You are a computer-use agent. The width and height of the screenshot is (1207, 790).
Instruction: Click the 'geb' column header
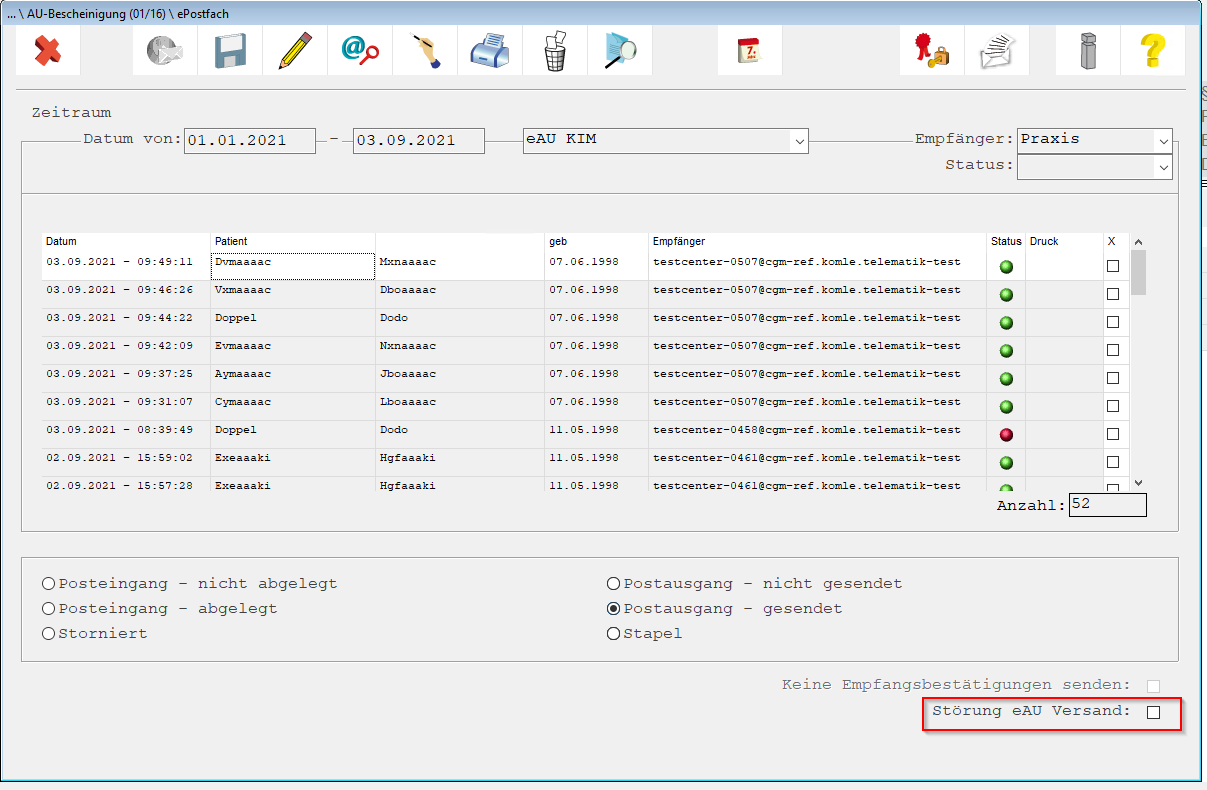[x=597, y=242]
